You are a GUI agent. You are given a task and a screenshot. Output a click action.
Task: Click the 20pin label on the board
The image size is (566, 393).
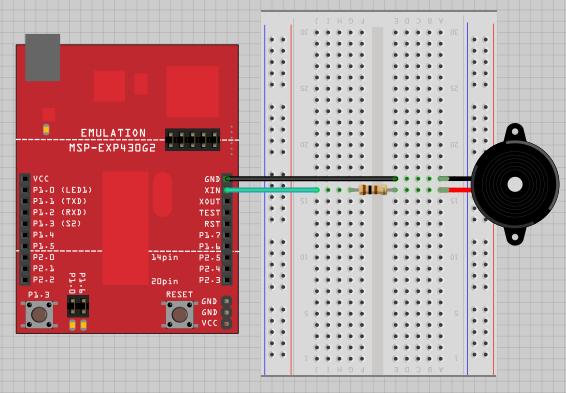pyautogui.click(x=165, y=281)
